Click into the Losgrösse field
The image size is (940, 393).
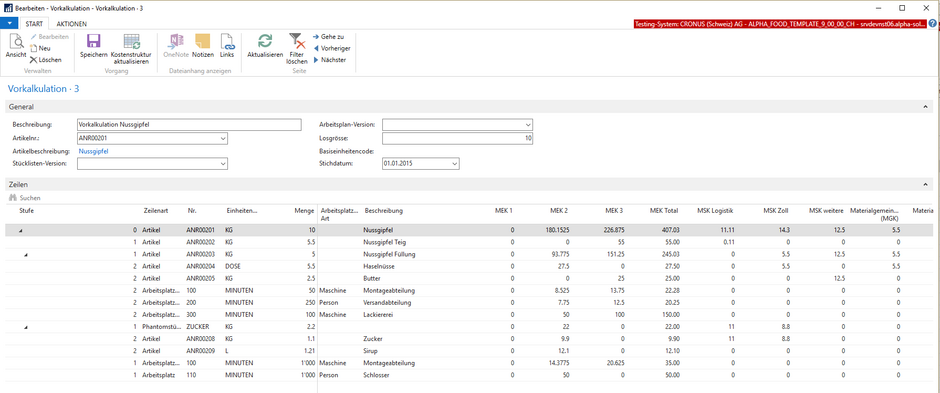pos(457,139)
